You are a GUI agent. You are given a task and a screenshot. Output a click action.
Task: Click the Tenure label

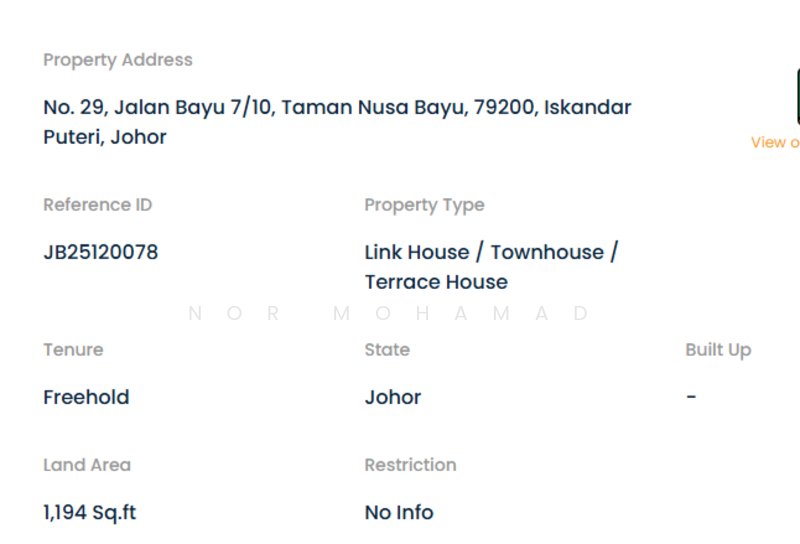point(73,350)
